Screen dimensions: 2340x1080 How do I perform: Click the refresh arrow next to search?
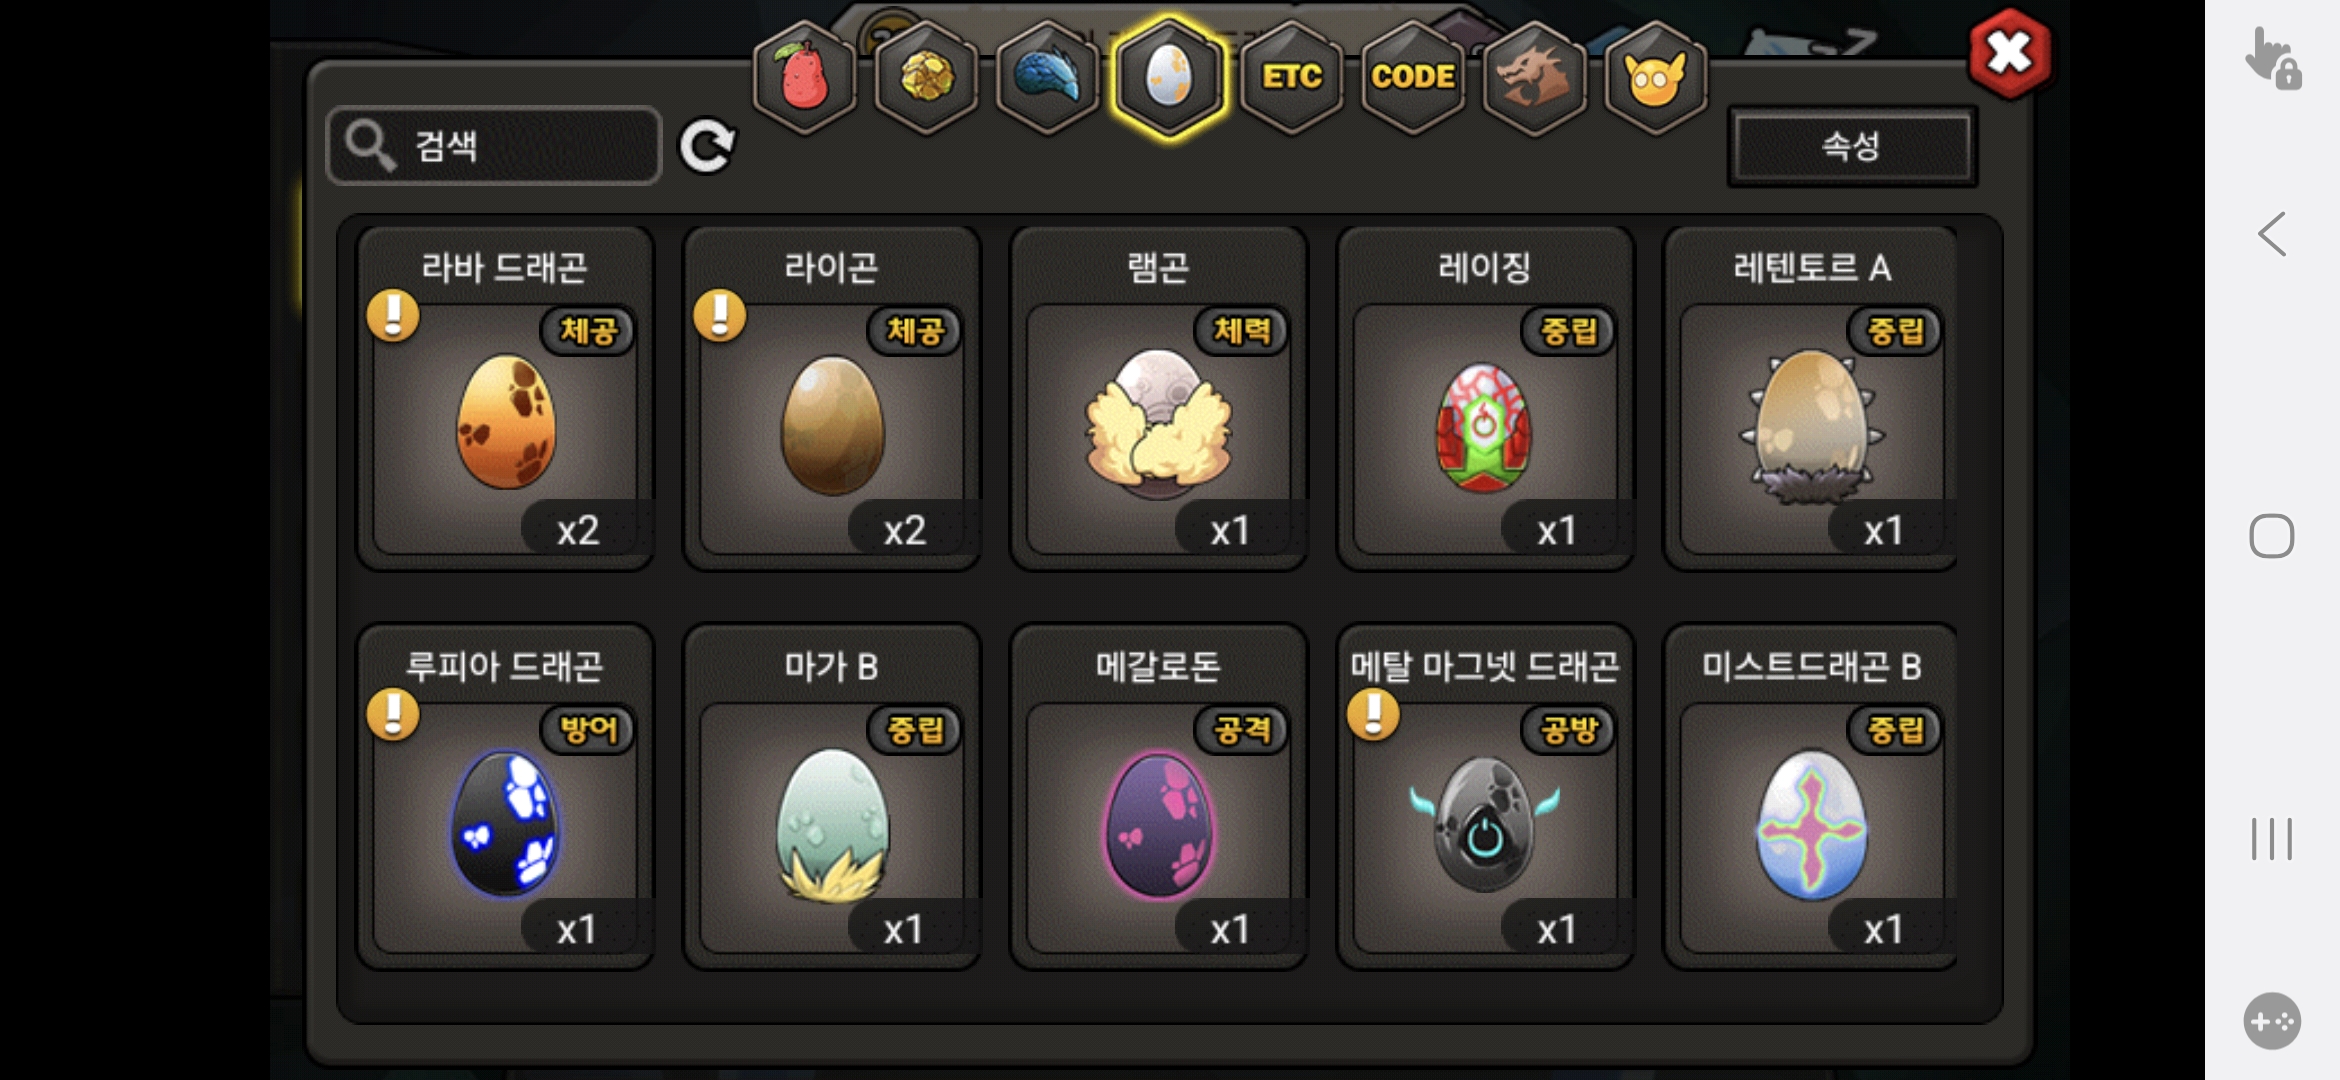coord(707,147)
